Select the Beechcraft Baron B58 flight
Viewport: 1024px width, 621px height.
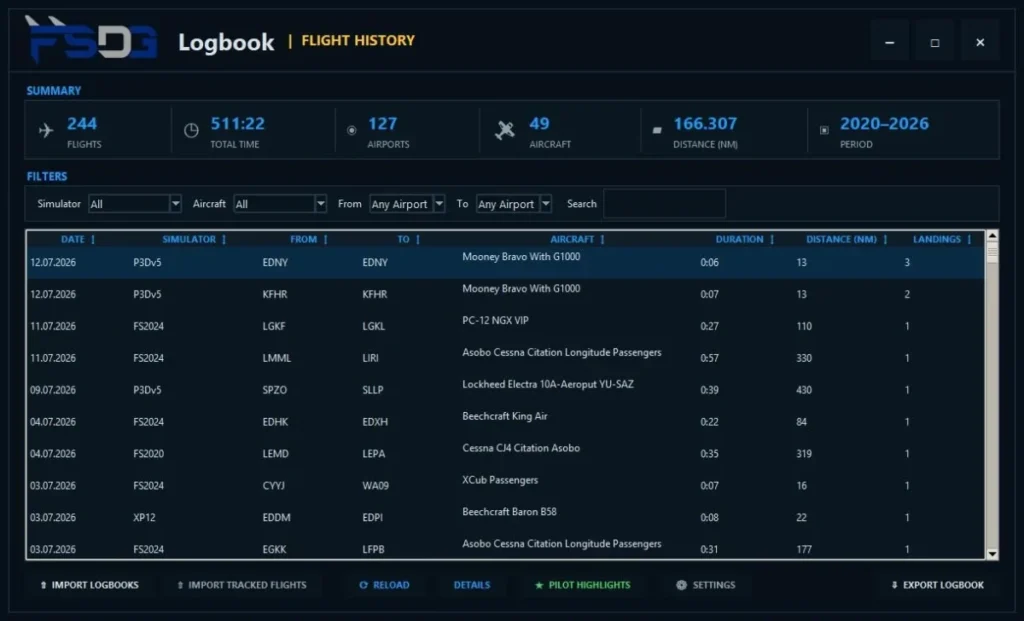coord(505,518)
